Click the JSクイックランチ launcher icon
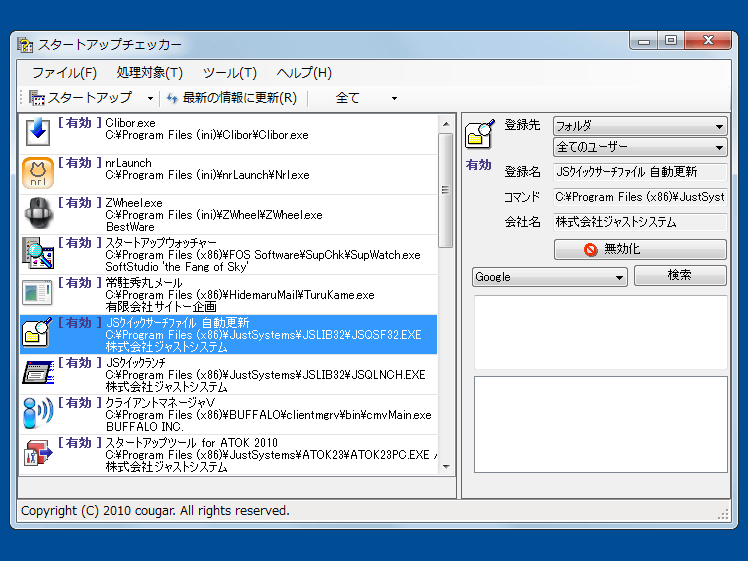 tap(38, 373)
